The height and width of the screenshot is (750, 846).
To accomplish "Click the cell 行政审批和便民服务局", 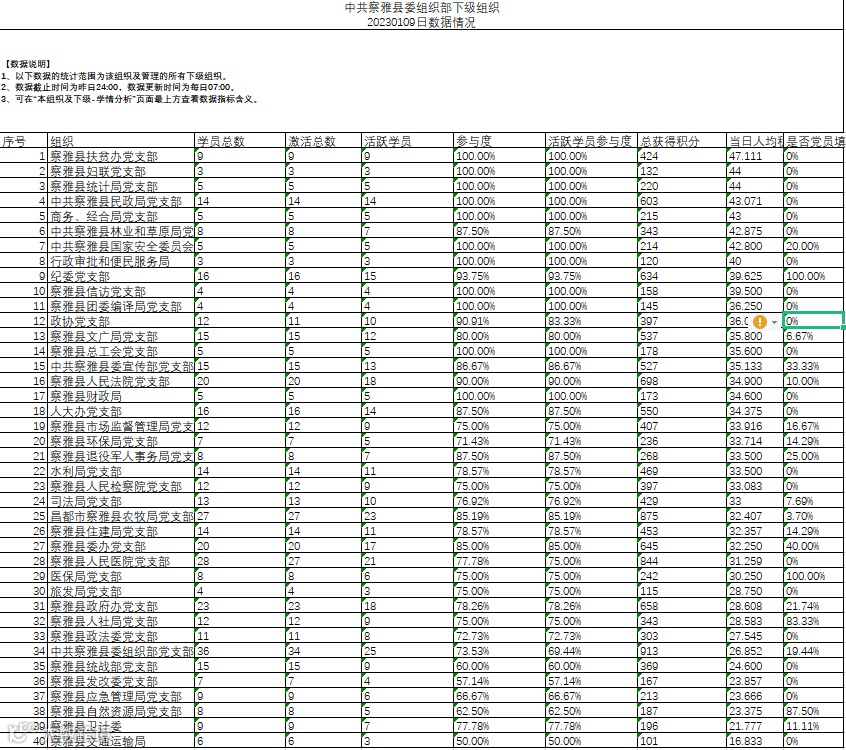I will pos(121,261).
